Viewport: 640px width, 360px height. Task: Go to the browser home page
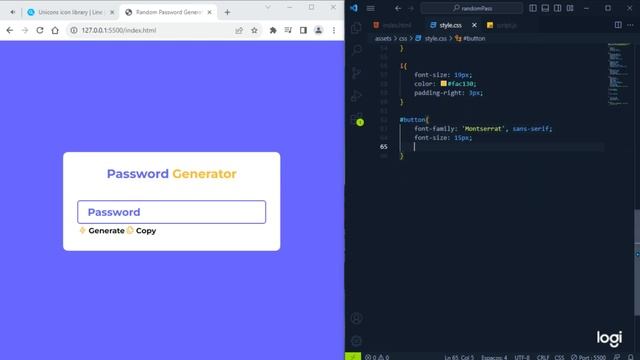point(55,30)
